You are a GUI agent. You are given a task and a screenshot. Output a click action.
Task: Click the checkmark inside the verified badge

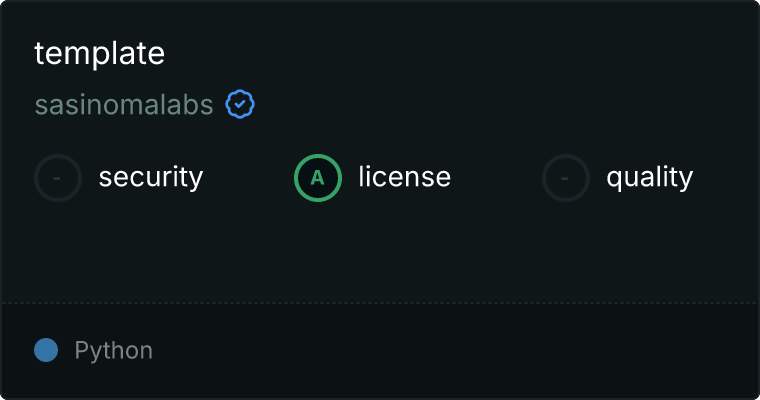tap(240, 104)
